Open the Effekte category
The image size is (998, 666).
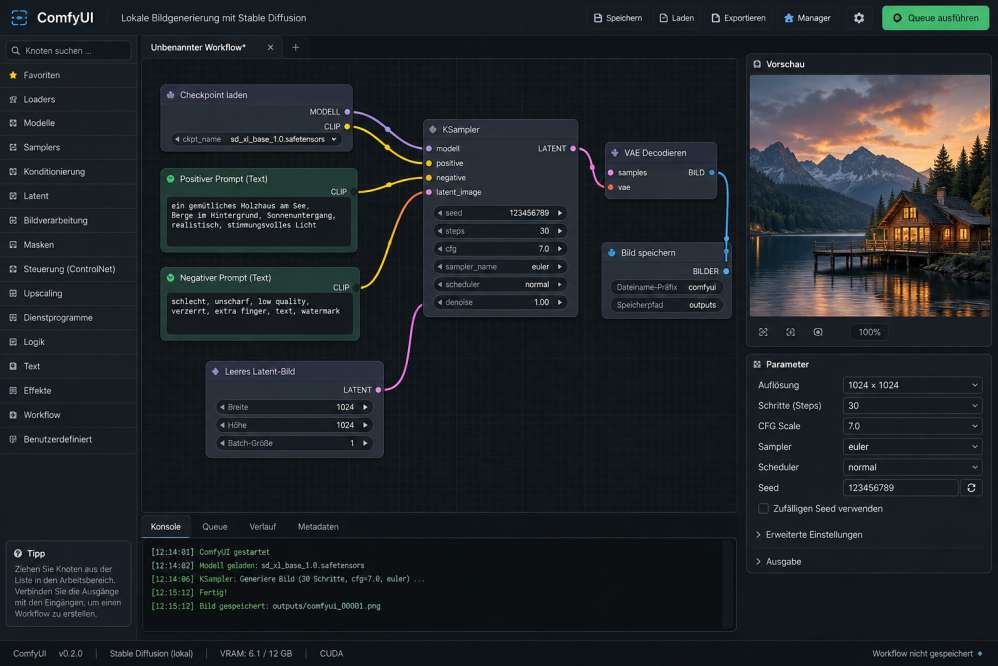(69, 390)
